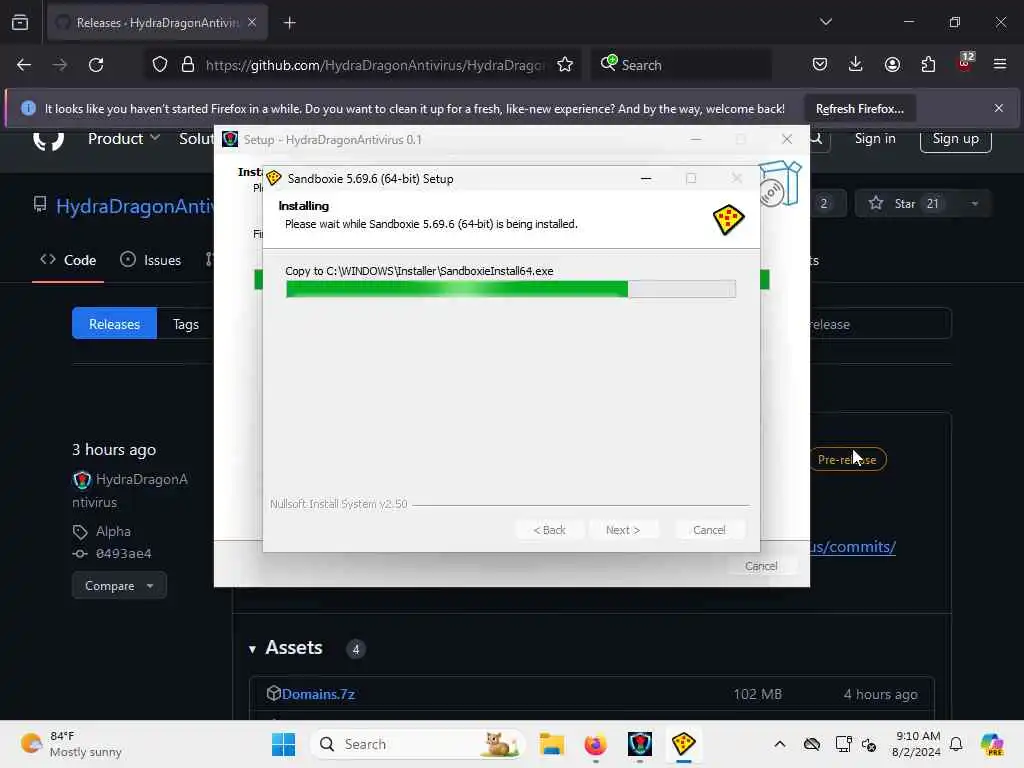Open Firefox extensions menu
The image size is (1024, 768).
click(928, 65)
